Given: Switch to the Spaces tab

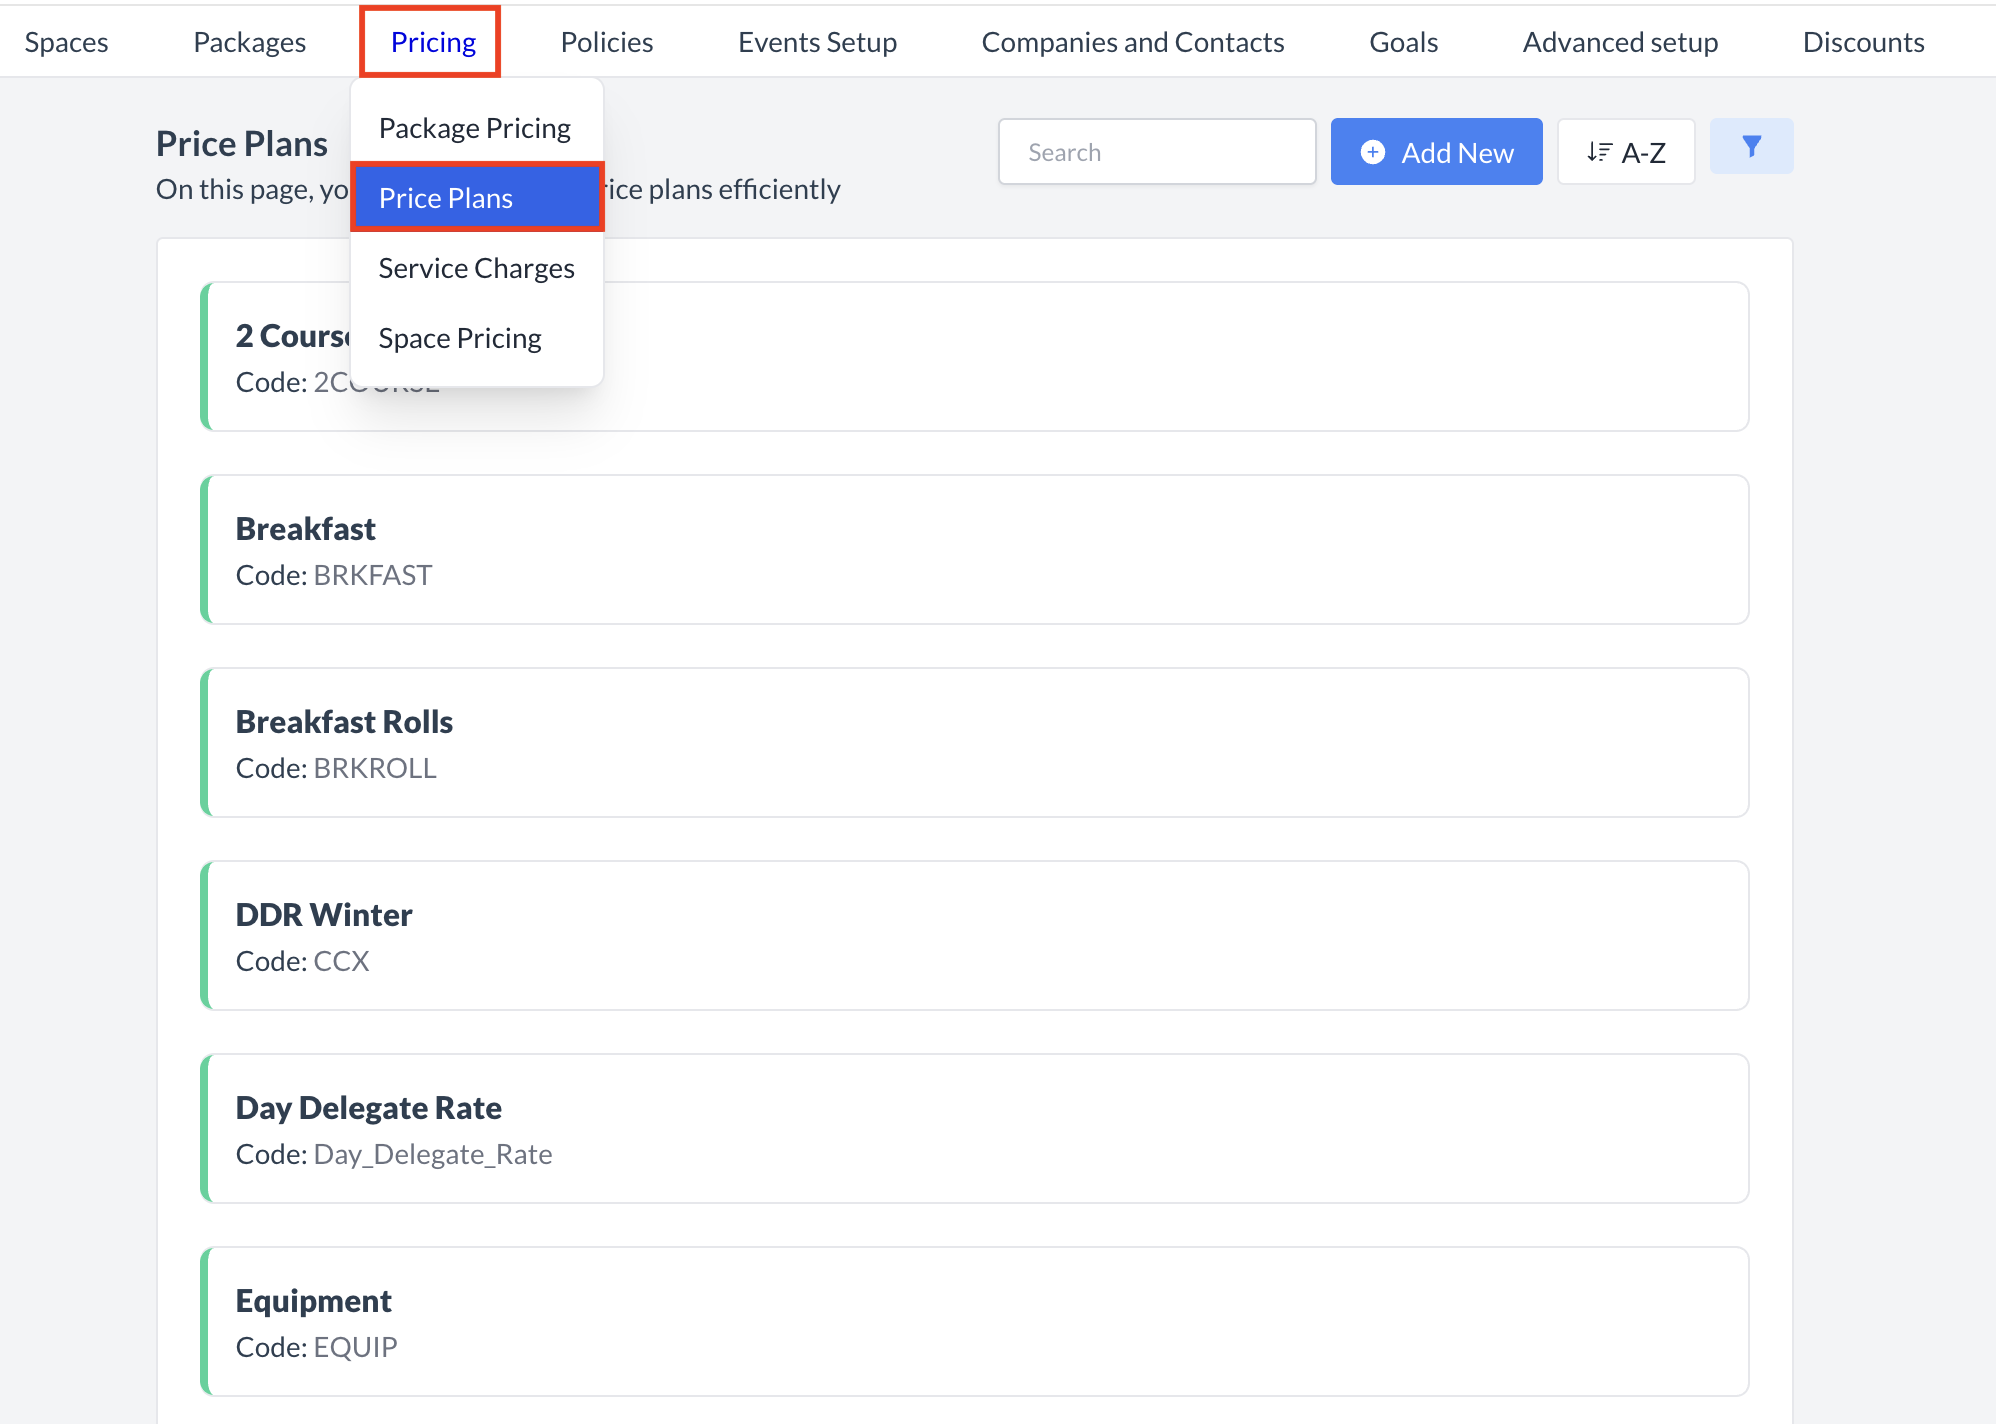Looking at the screenshot, I should [x=66, y=42].
